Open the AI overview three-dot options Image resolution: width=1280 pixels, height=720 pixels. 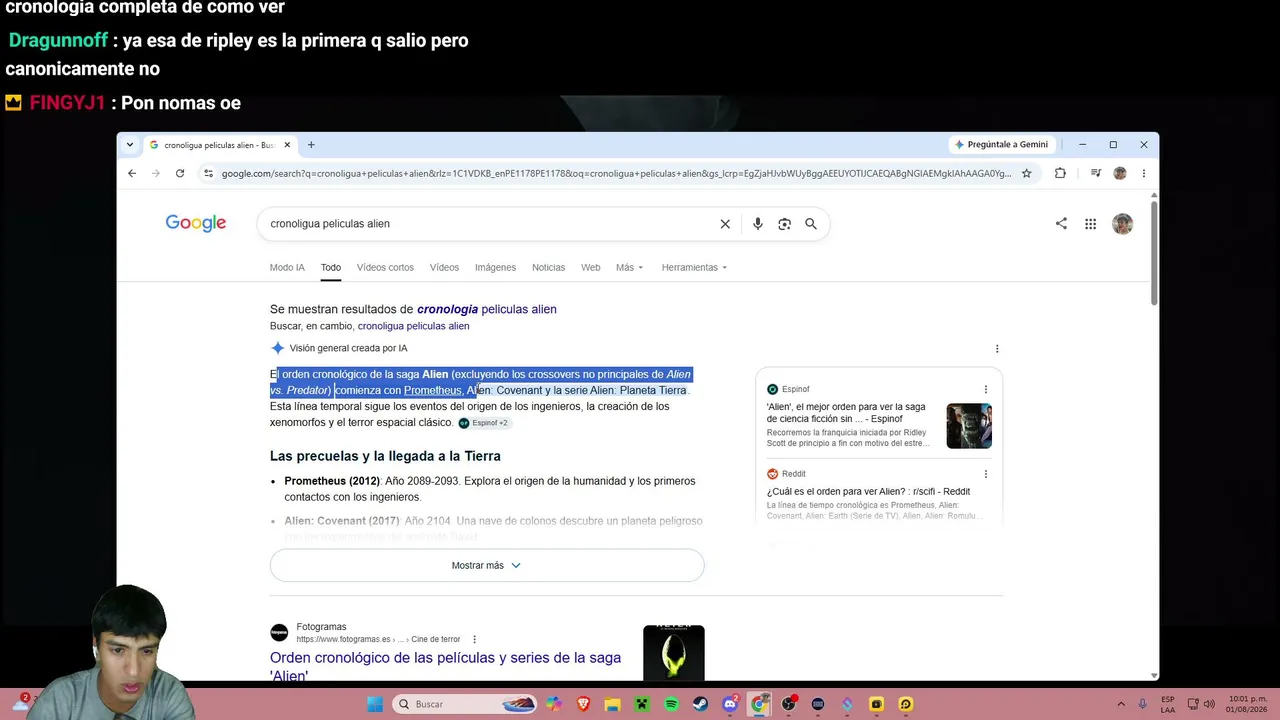tap(997, 349)
